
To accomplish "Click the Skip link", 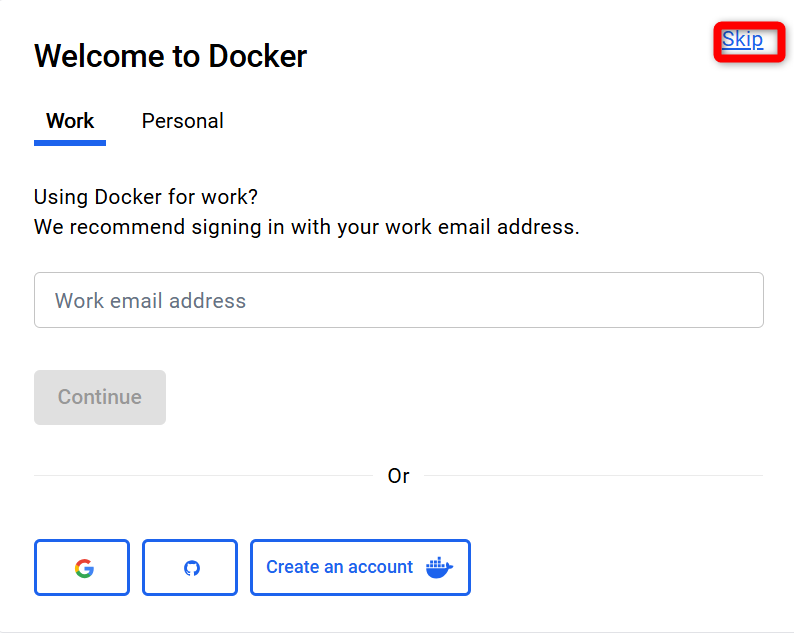I will click(742, 39).
